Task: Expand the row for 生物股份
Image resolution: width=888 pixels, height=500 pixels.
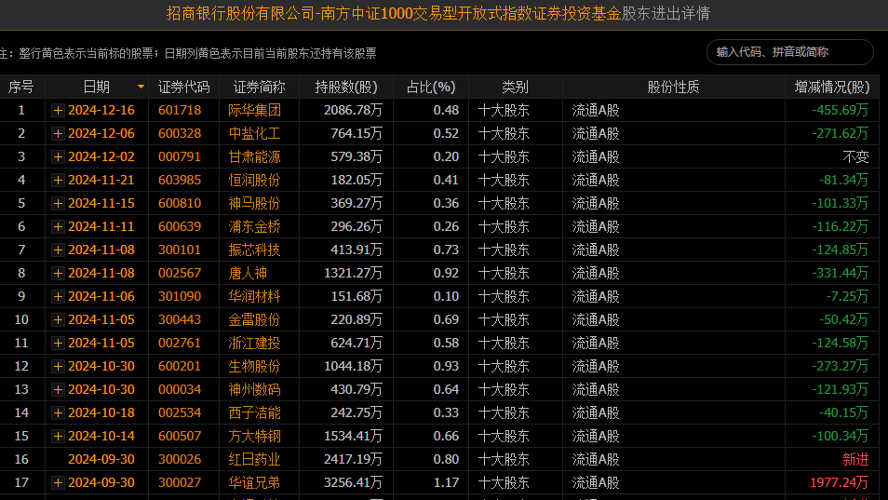Action: pos(58,366)
